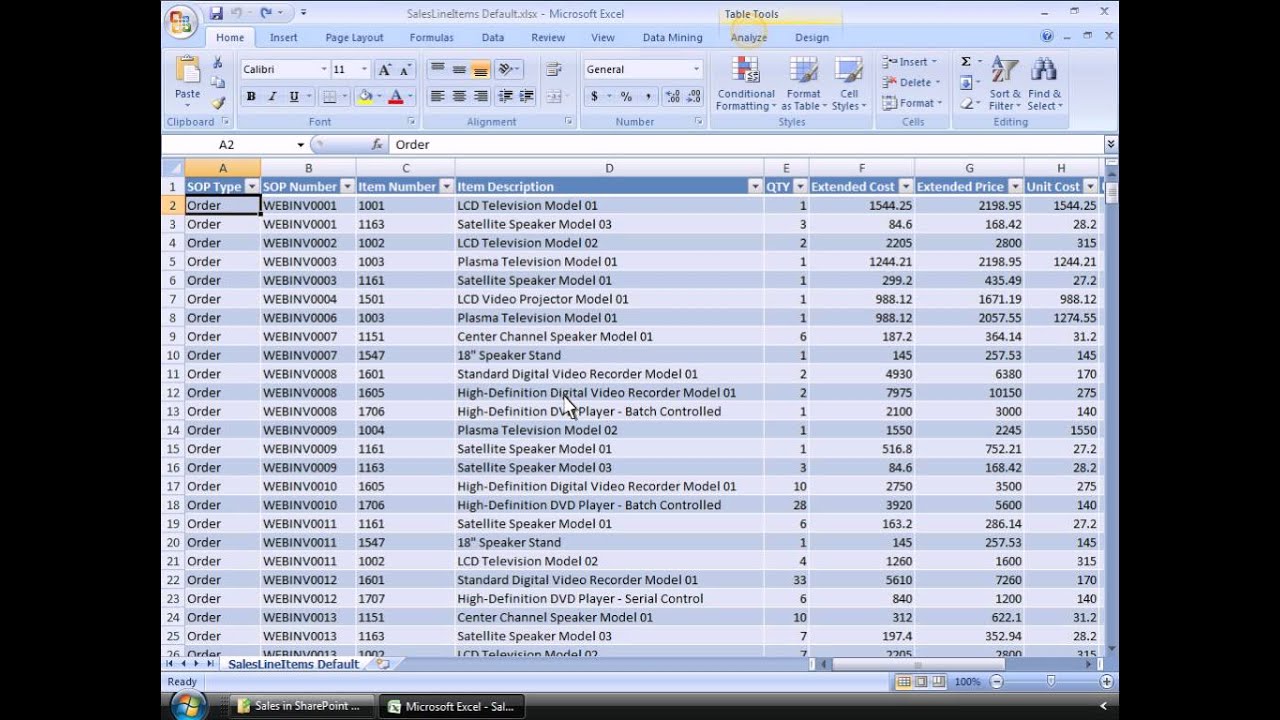Open fill color dropdown arrow
The height and width of the screenshot is (720, 1280).
pos(380,97)
